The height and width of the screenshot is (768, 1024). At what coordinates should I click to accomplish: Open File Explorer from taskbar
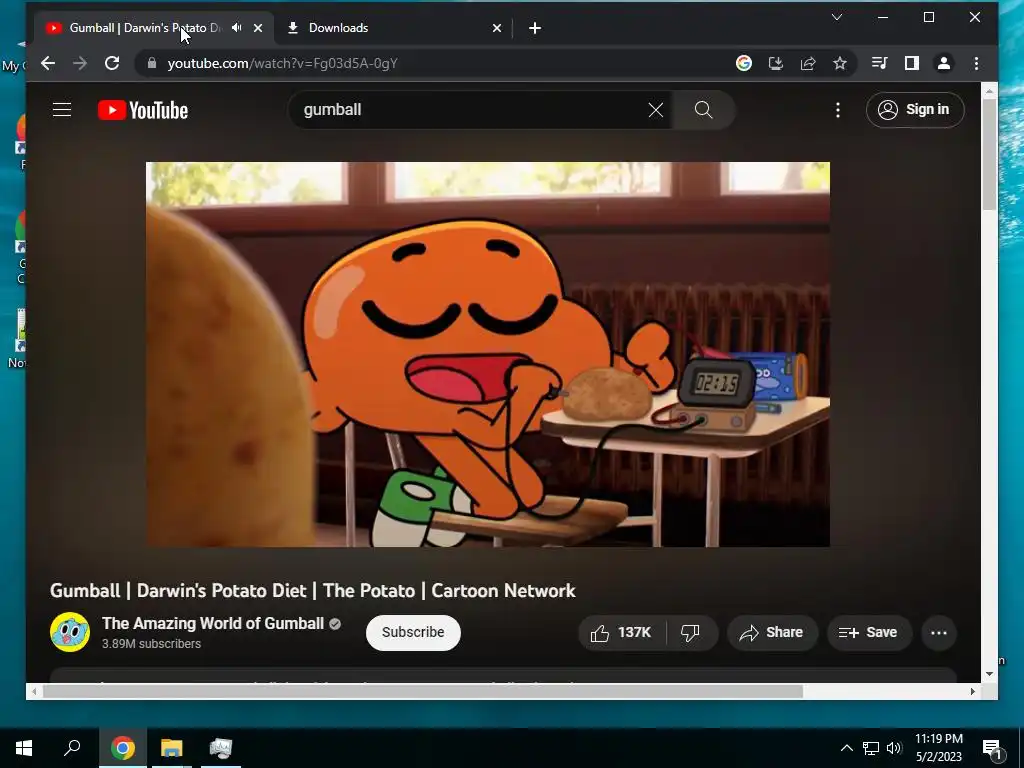172,748
